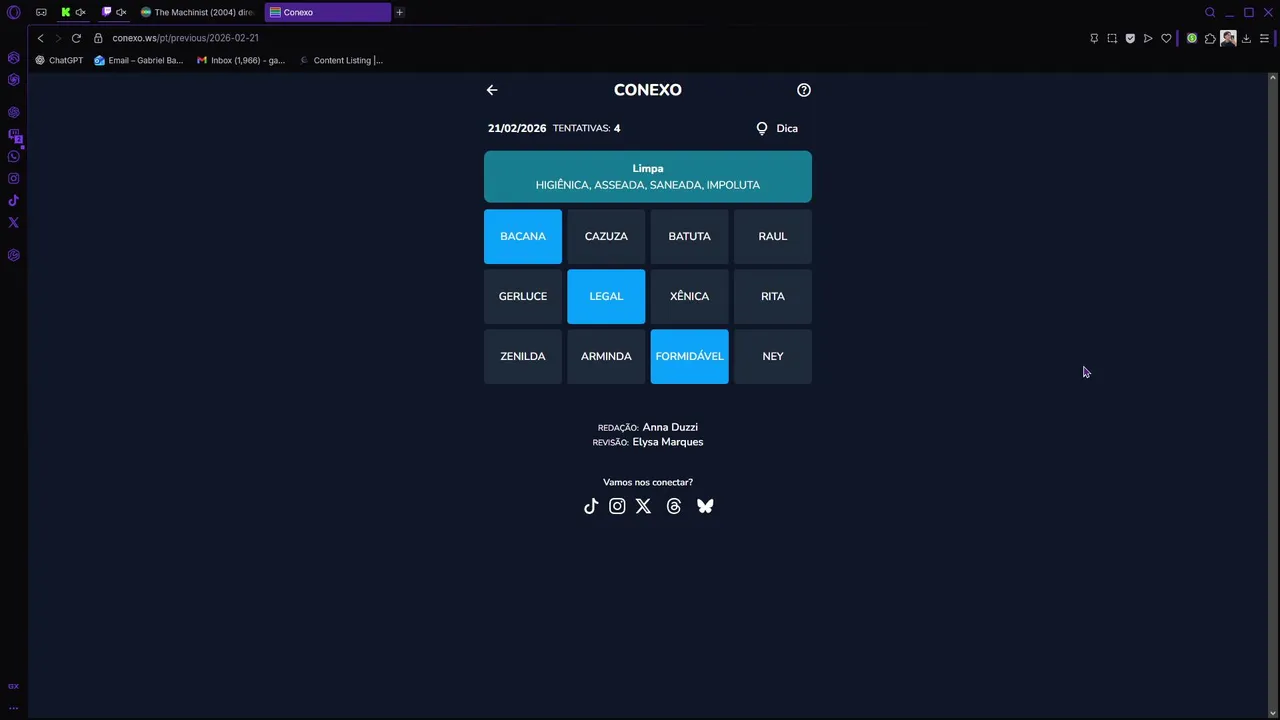1280x720 pixels.
Task: Open the green dollar extension icon
Action: [1192, 38]
